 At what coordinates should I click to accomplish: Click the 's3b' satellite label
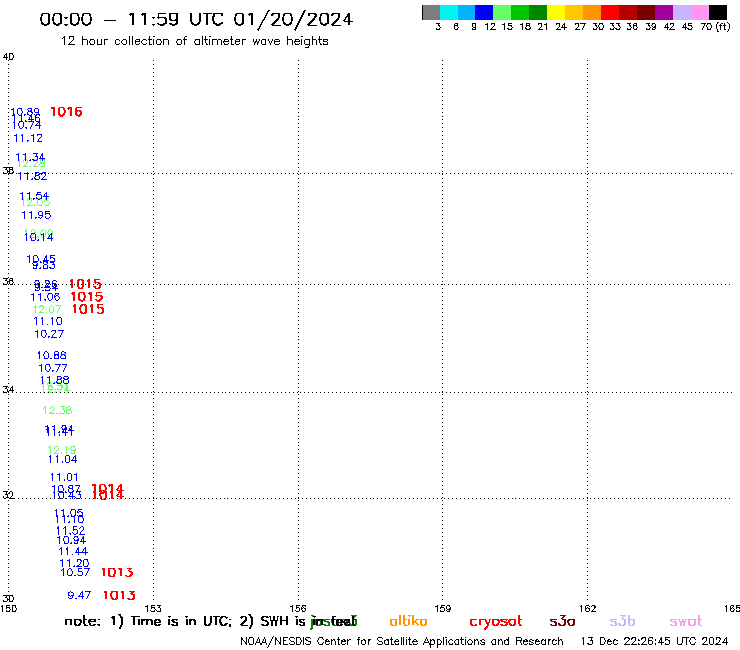coord(622,621)
